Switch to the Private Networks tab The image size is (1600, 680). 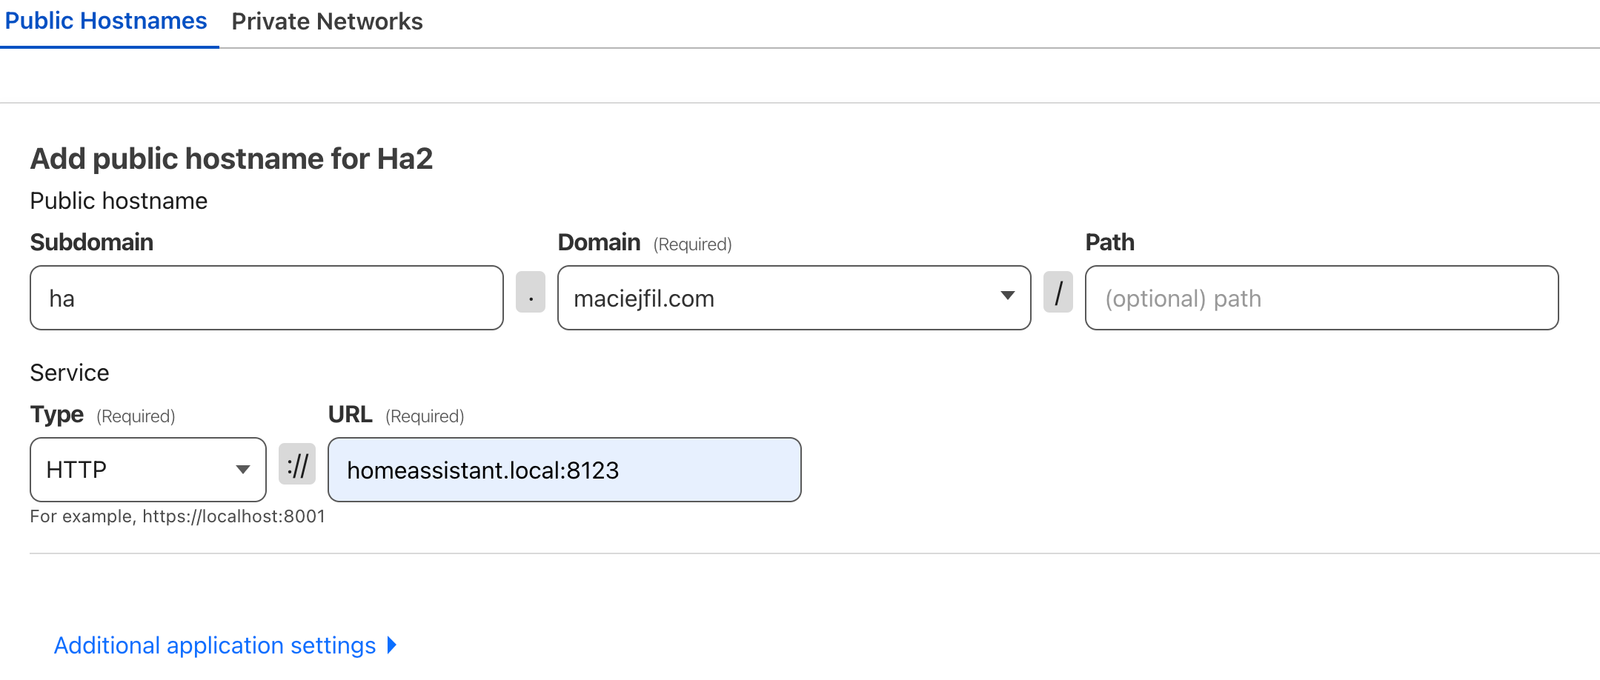(328, 21)
